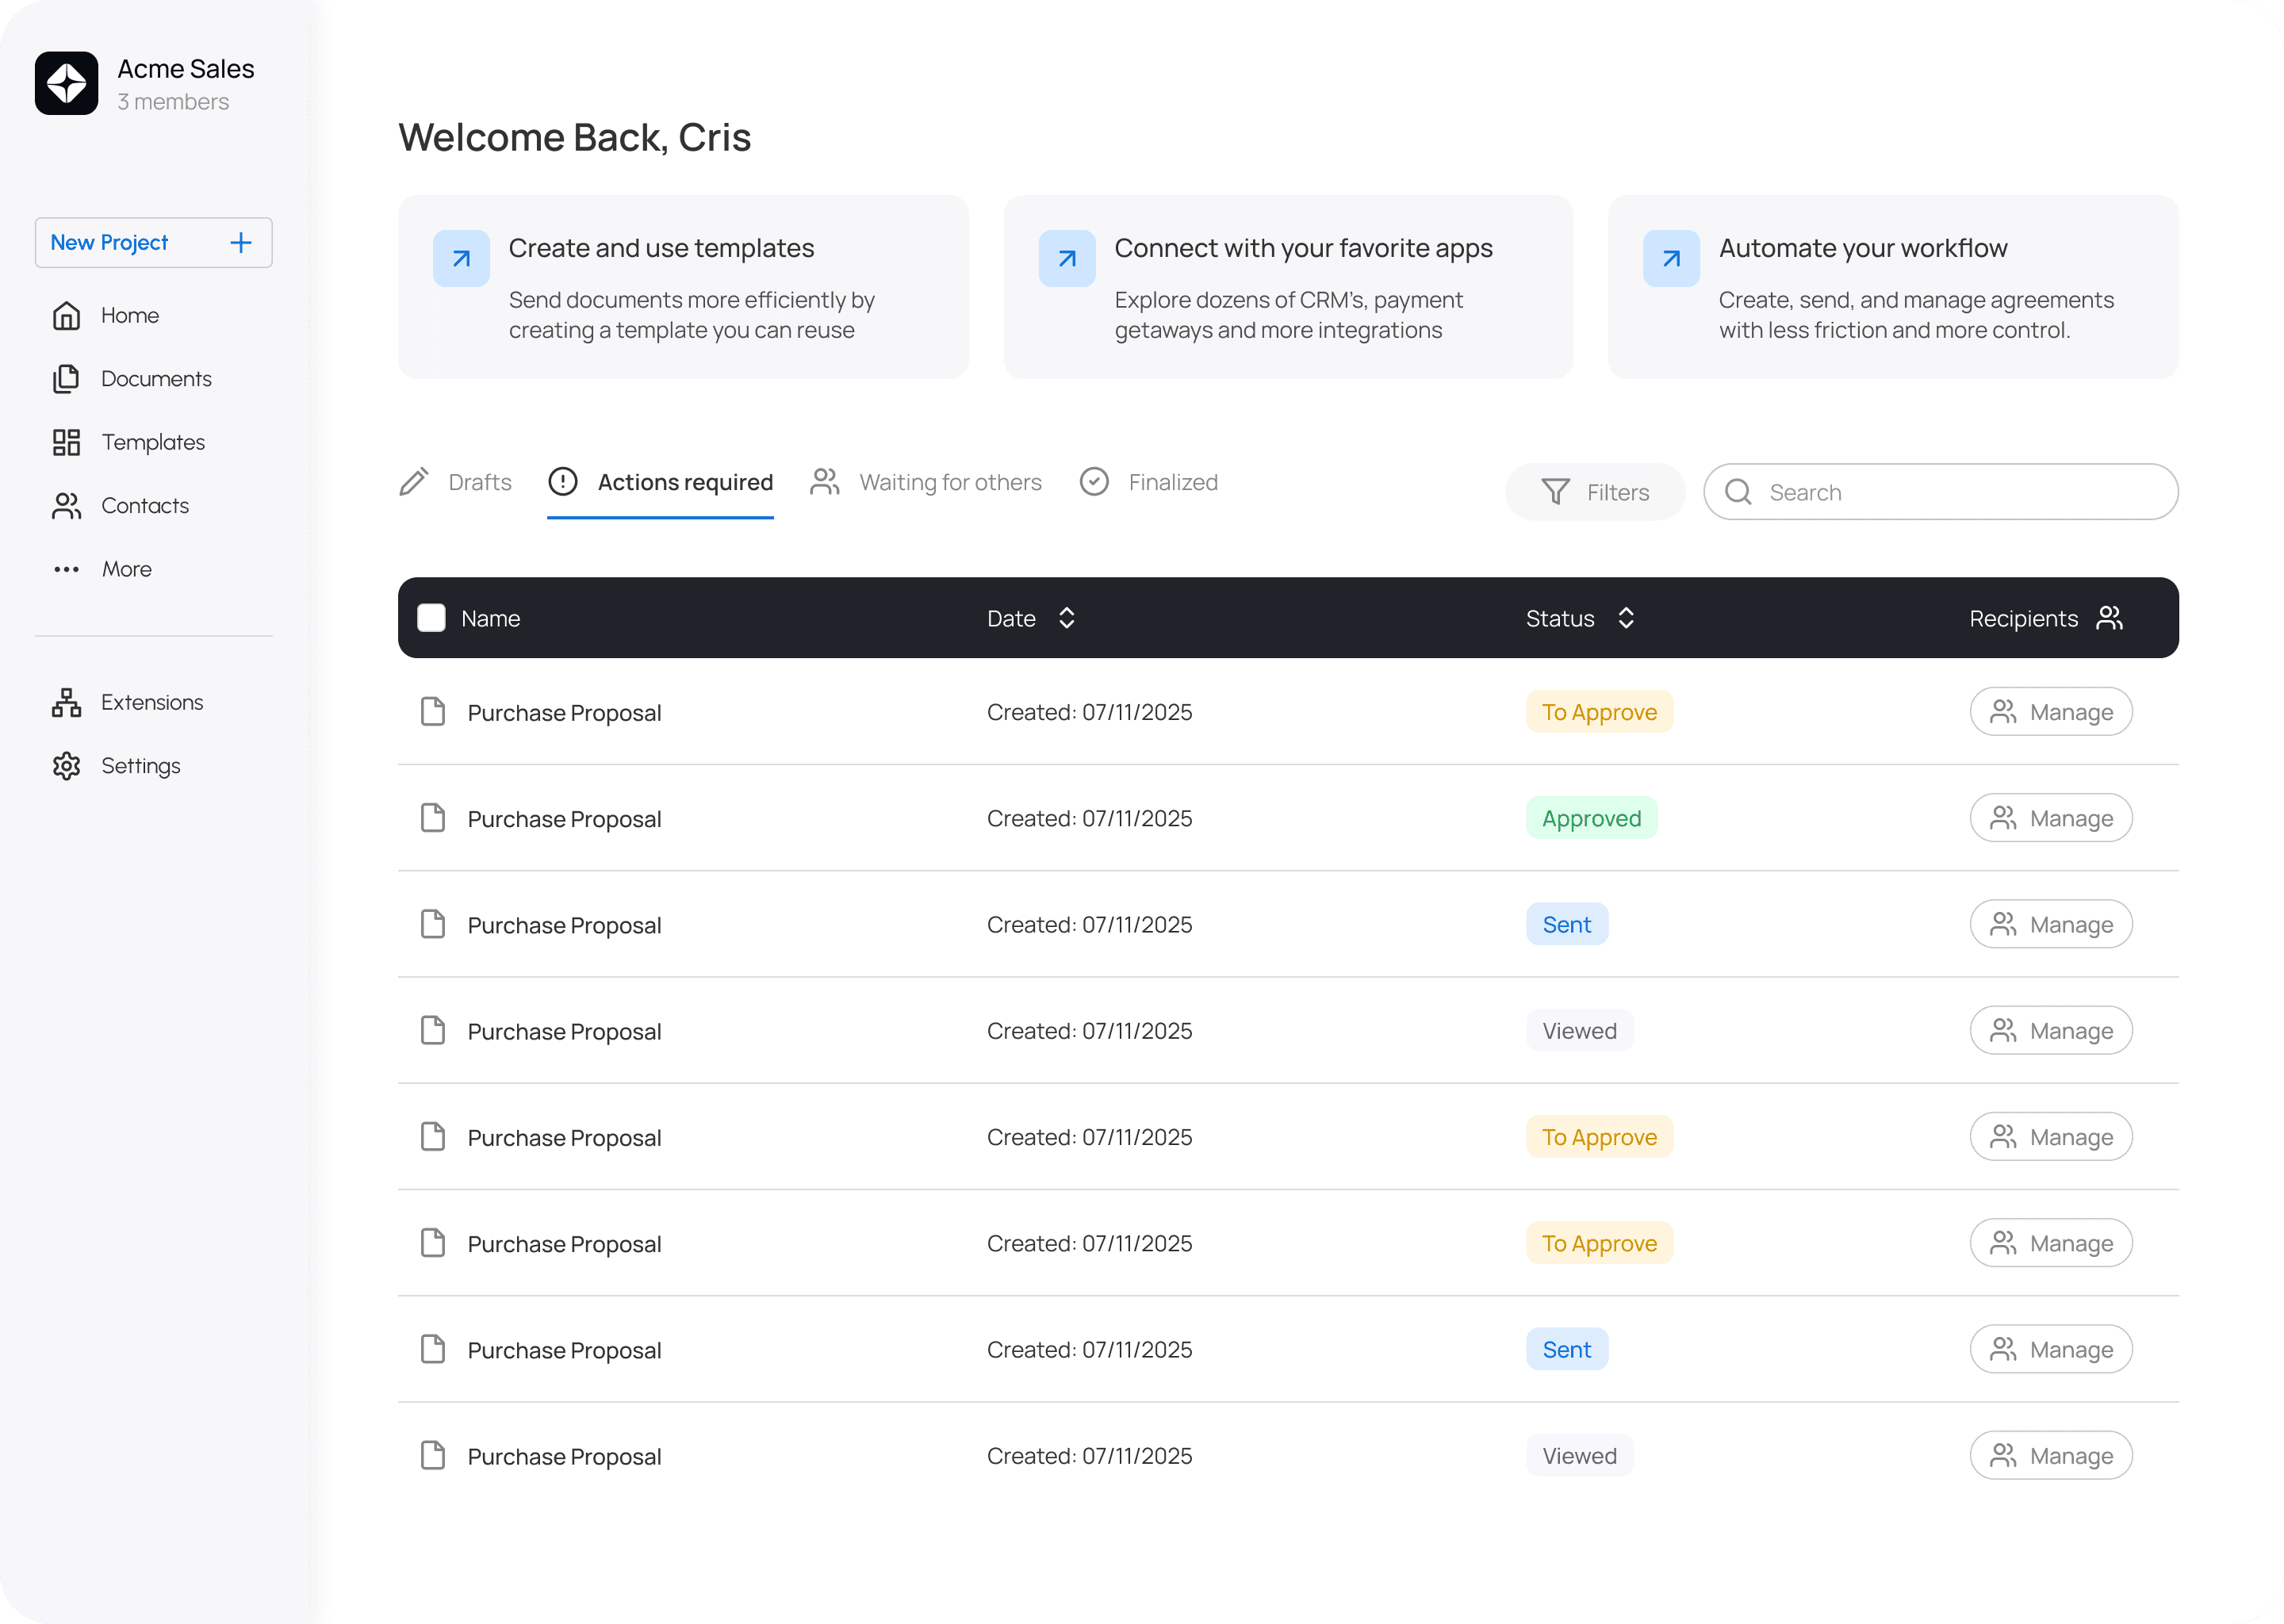Screen dimensions: 2284x1624
Task: Click Manage for the Approved proposal
Action: (2051, 818)
